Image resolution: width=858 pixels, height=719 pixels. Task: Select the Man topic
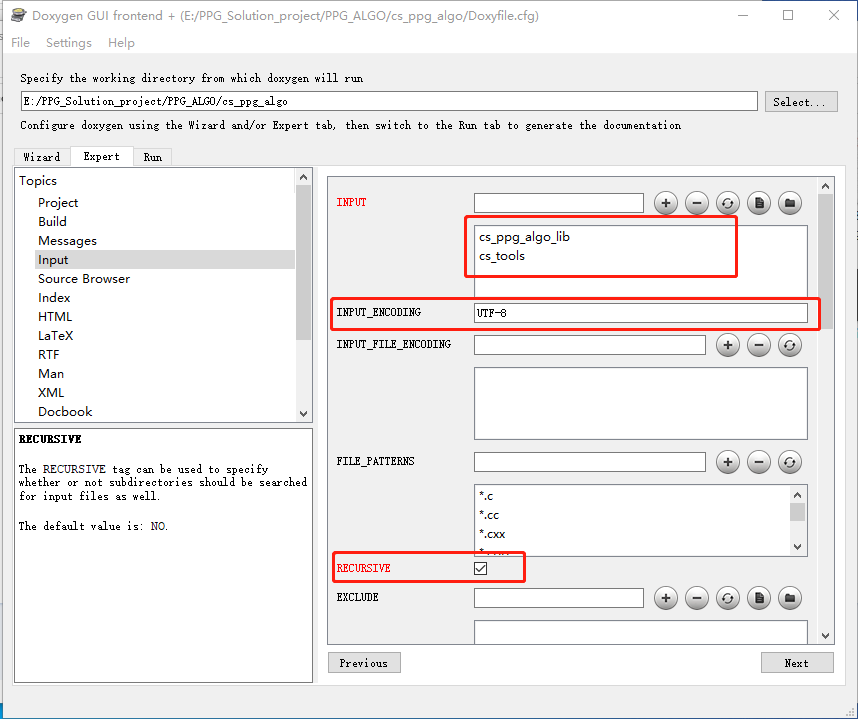coord(51,374)
